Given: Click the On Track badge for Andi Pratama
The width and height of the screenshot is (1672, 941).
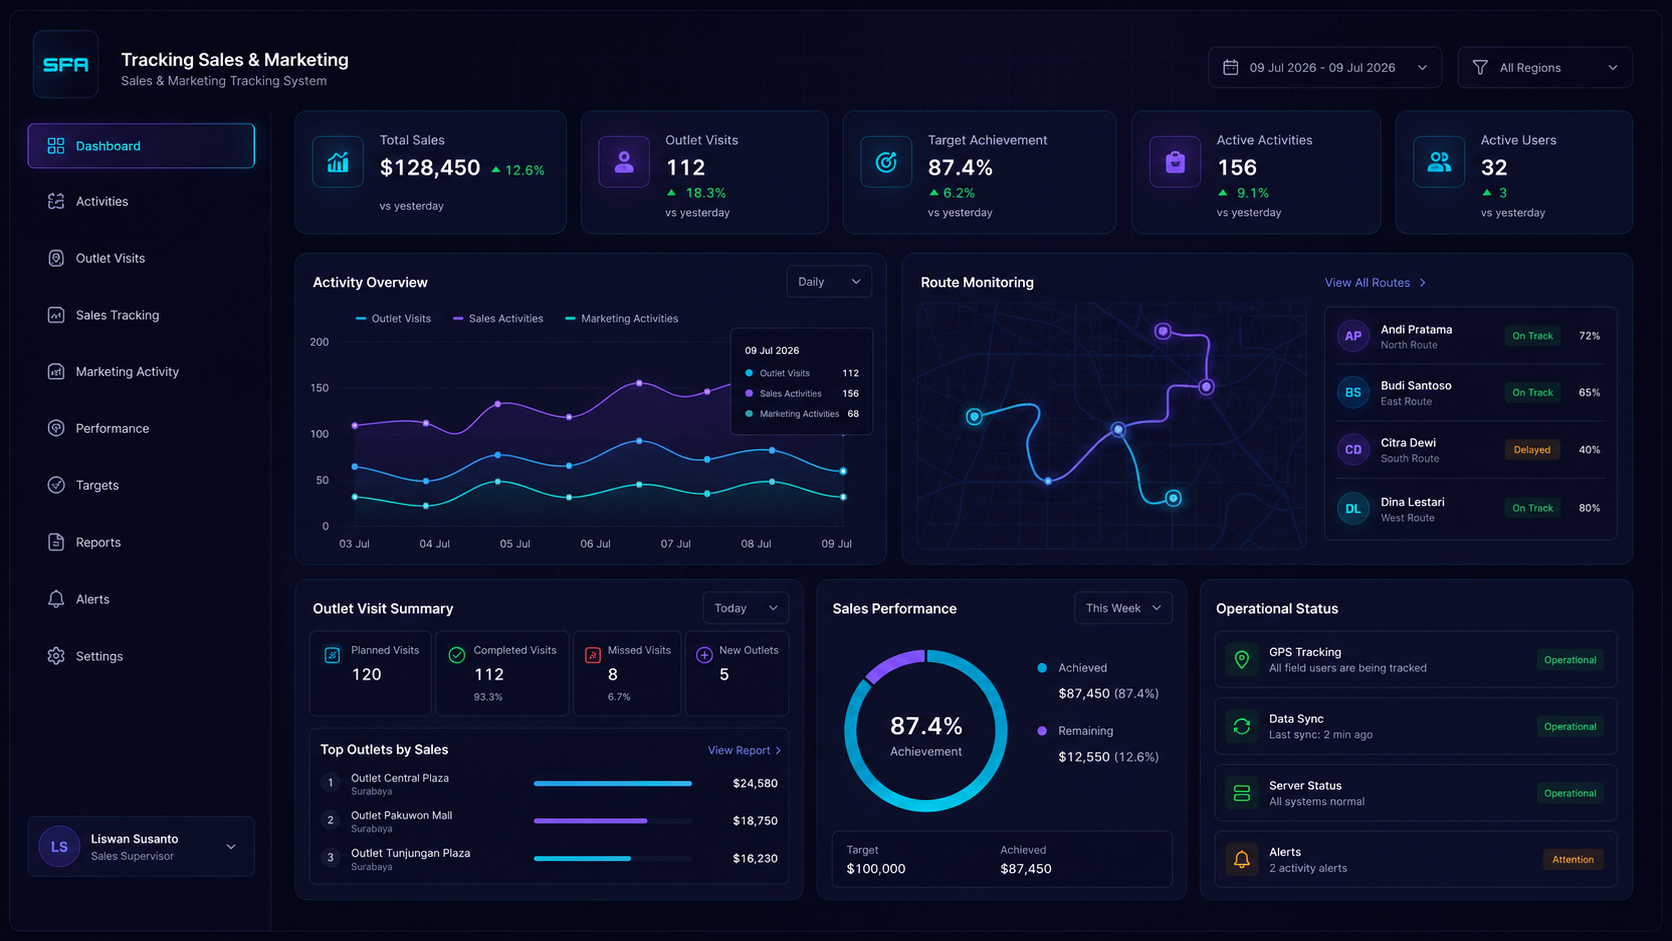Looking at the screenshot, I should pyautogui.click(x=1532, y=336).
